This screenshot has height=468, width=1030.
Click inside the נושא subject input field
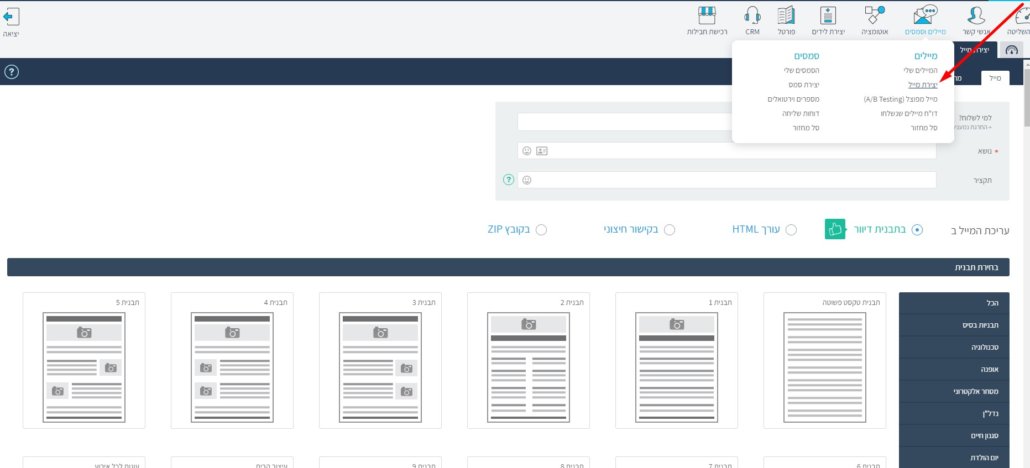pyautogui.click(x=727, y=151)
